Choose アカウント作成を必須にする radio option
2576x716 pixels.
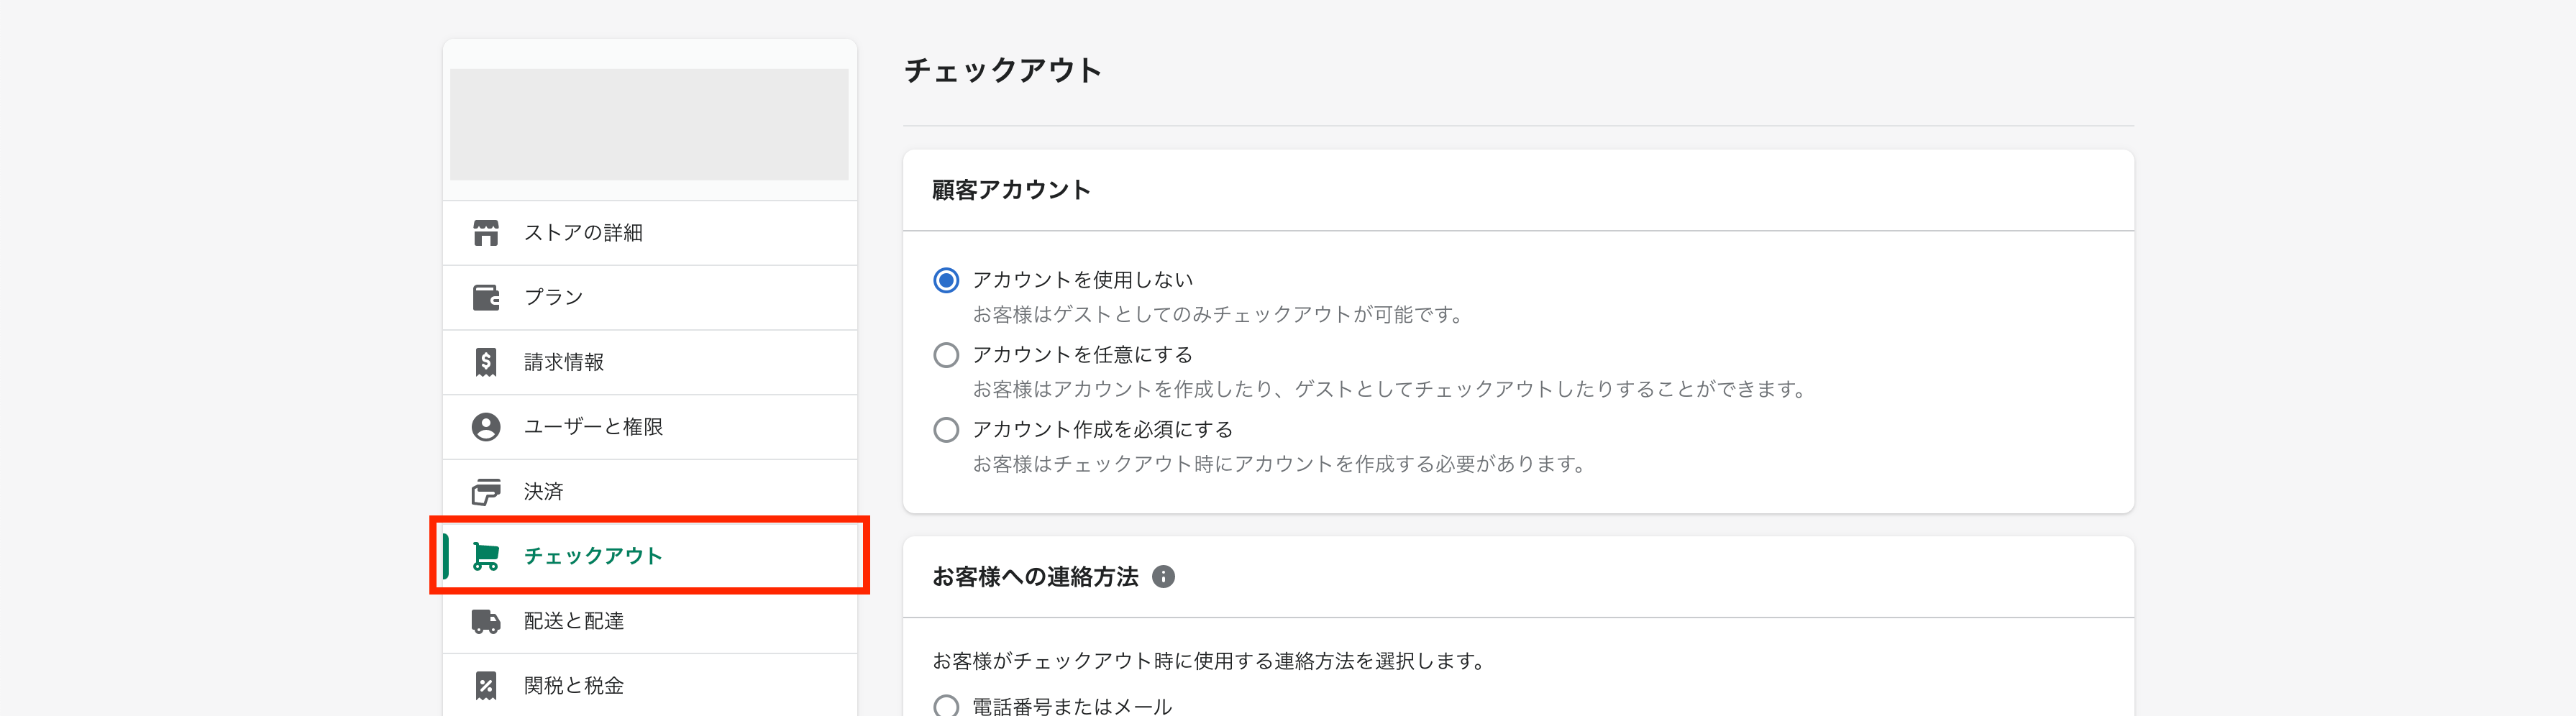(x=946, y=430)
